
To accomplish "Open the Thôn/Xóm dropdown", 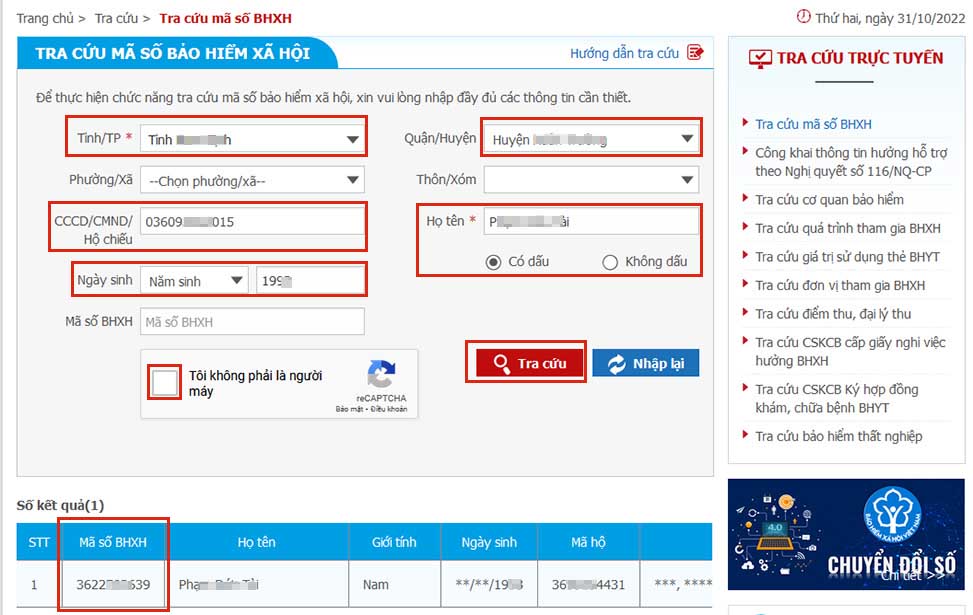I will 591,180.
